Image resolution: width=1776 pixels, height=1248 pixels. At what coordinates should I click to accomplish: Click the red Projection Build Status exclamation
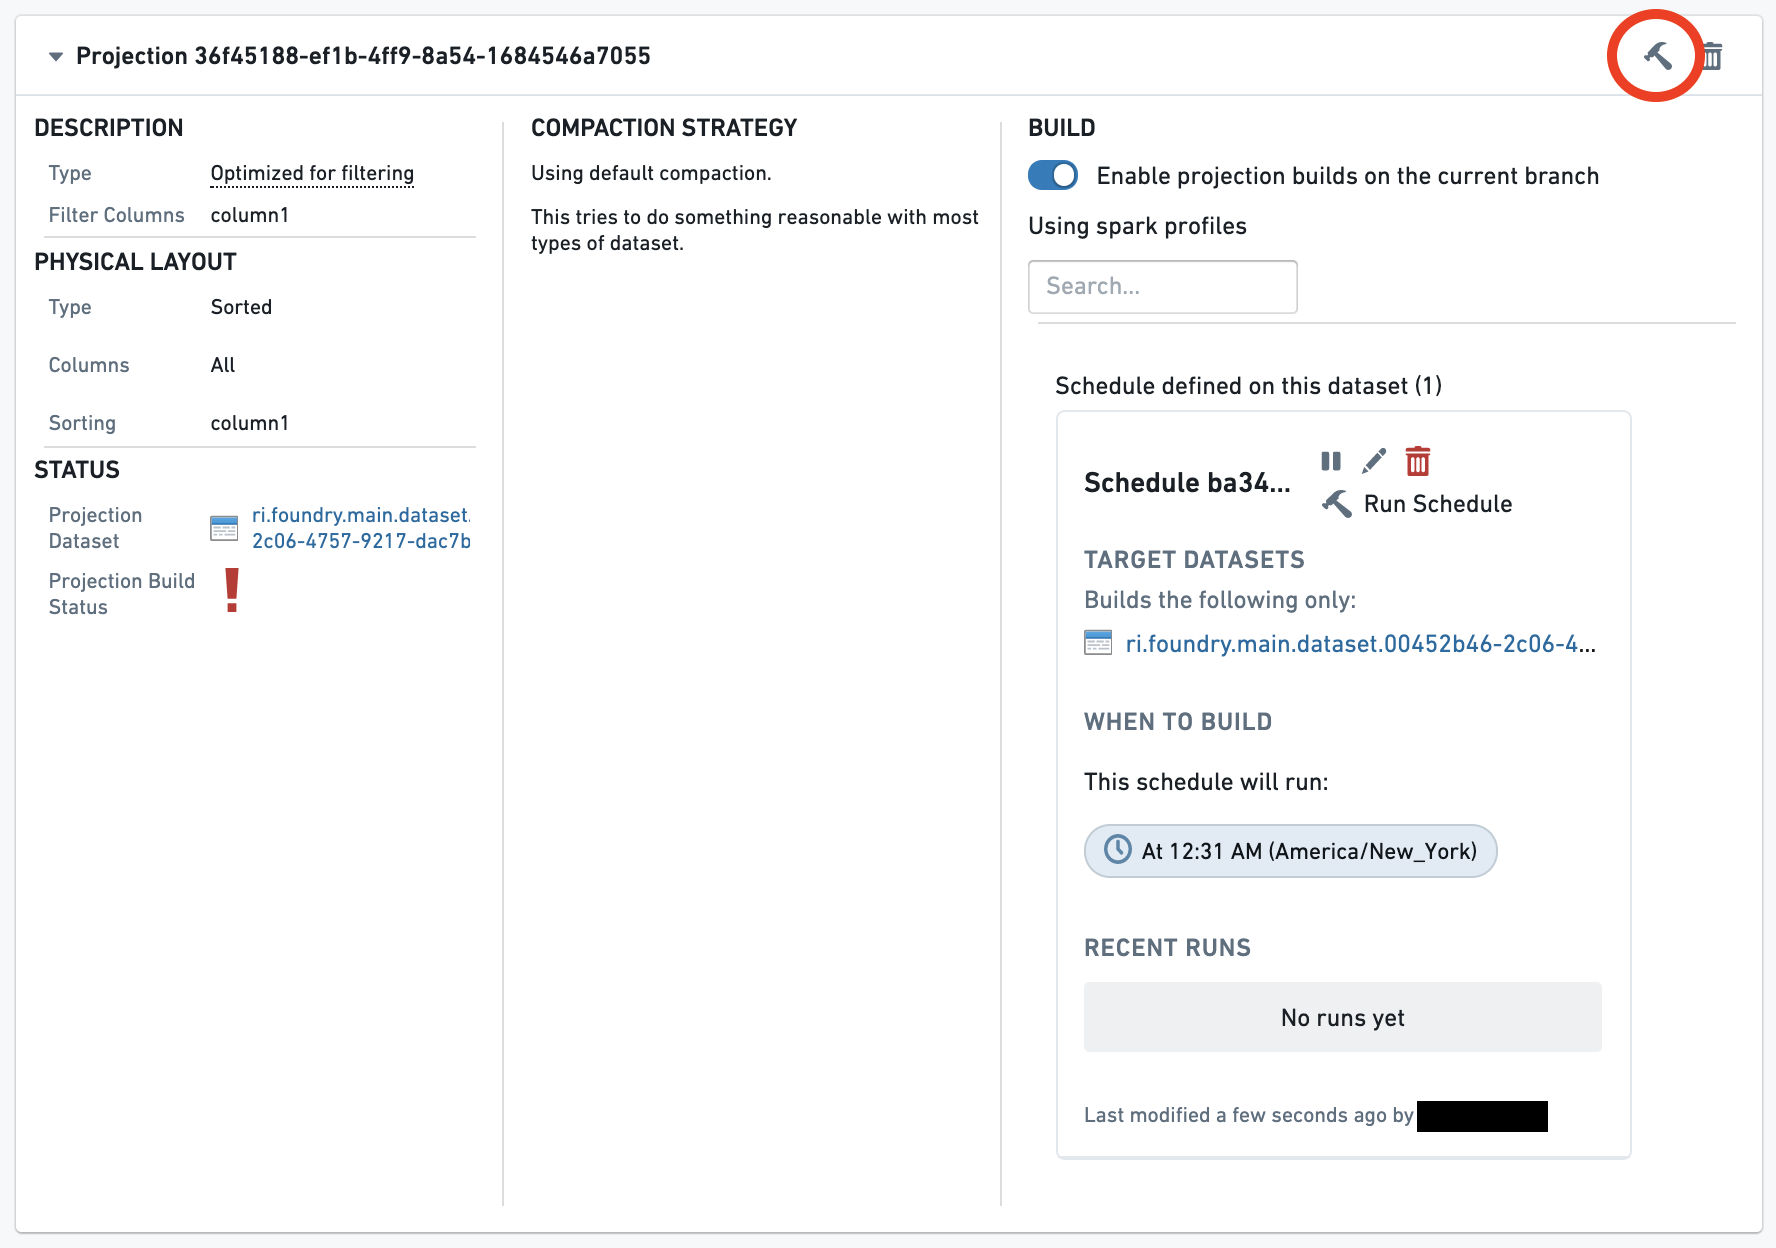point(232,590)
